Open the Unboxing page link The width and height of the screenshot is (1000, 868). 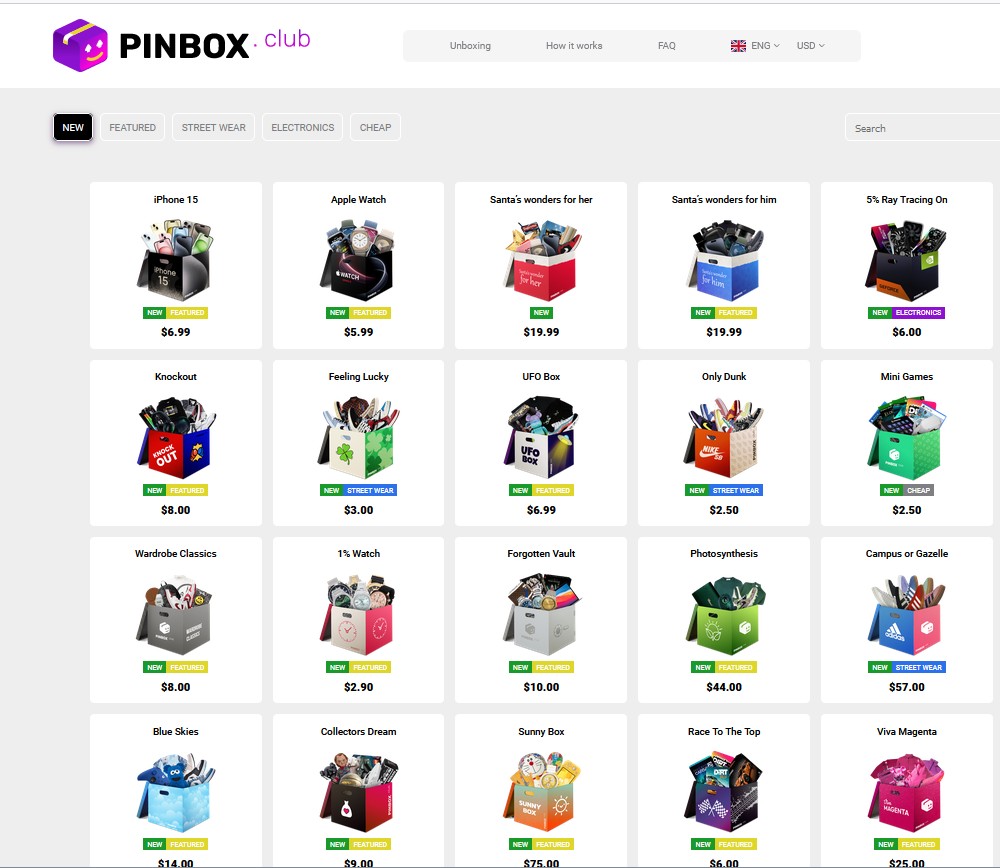click(x=470, y=46)
